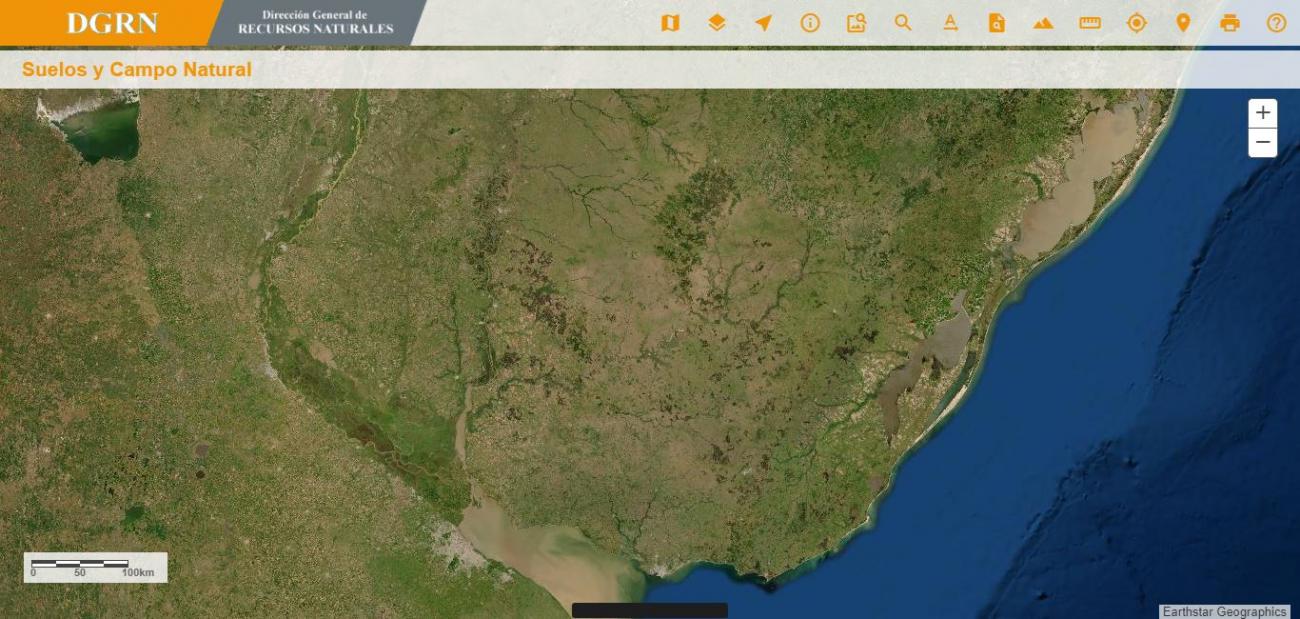Open the image capture tool
Screen dimensions: 1300x619
coord(855,22)
